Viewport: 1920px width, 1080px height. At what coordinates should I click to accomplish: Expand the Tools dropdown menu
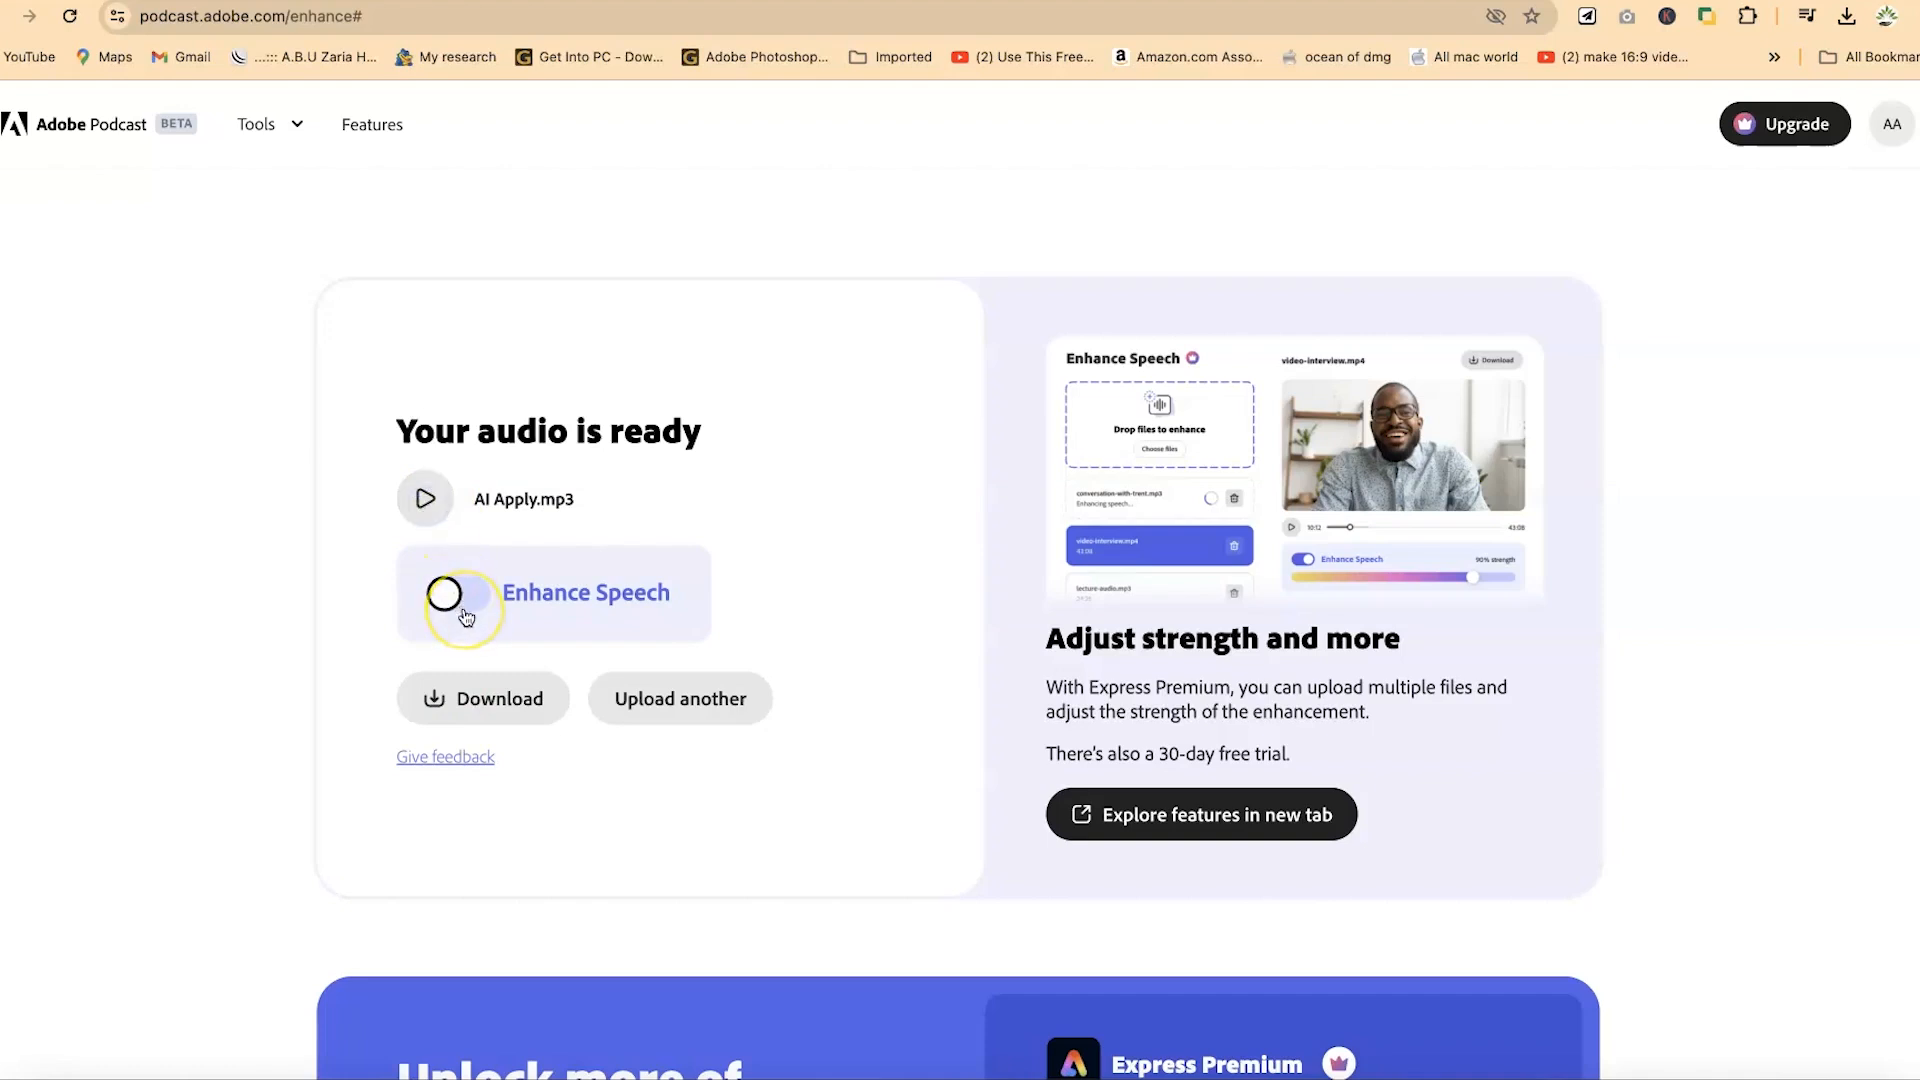click(x=270, y=124)
